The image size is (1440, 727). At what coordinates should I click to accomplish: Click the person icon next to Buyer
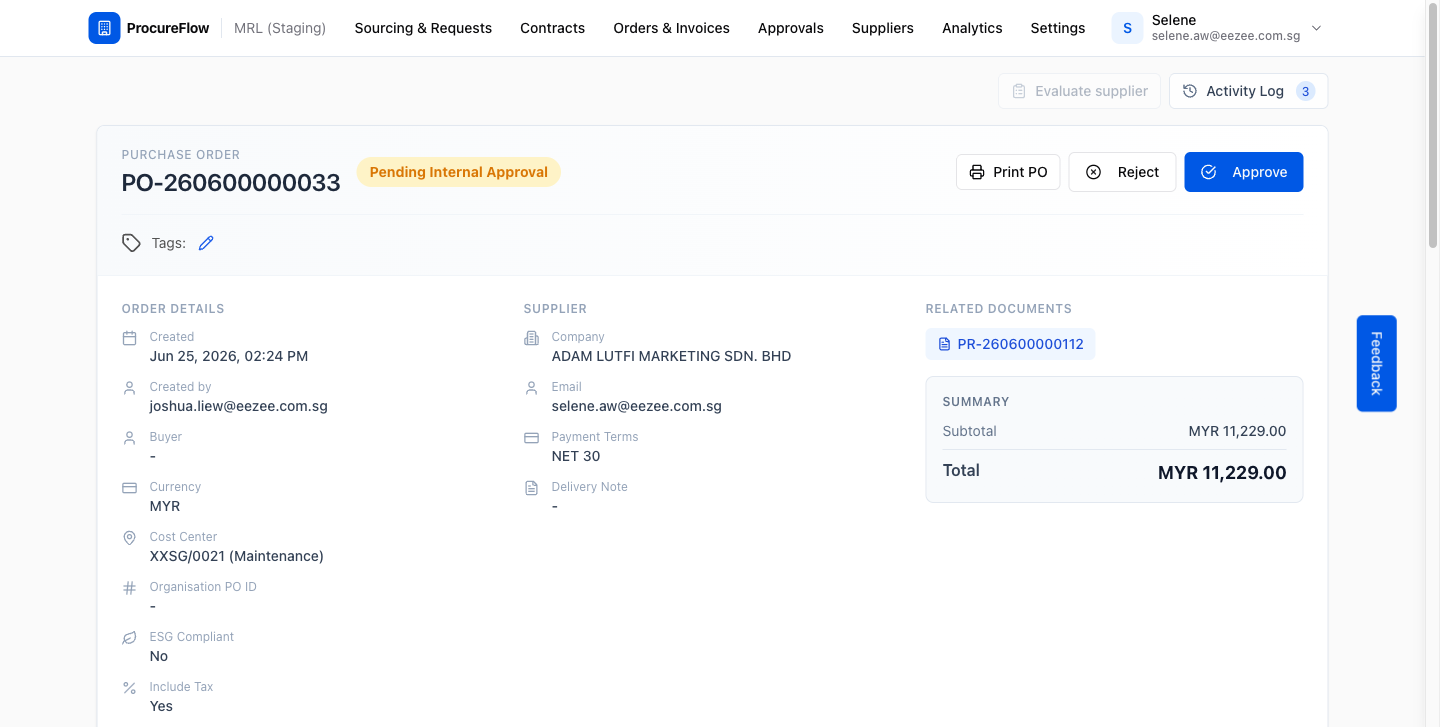pyautogui.click(x=129, y=438)
